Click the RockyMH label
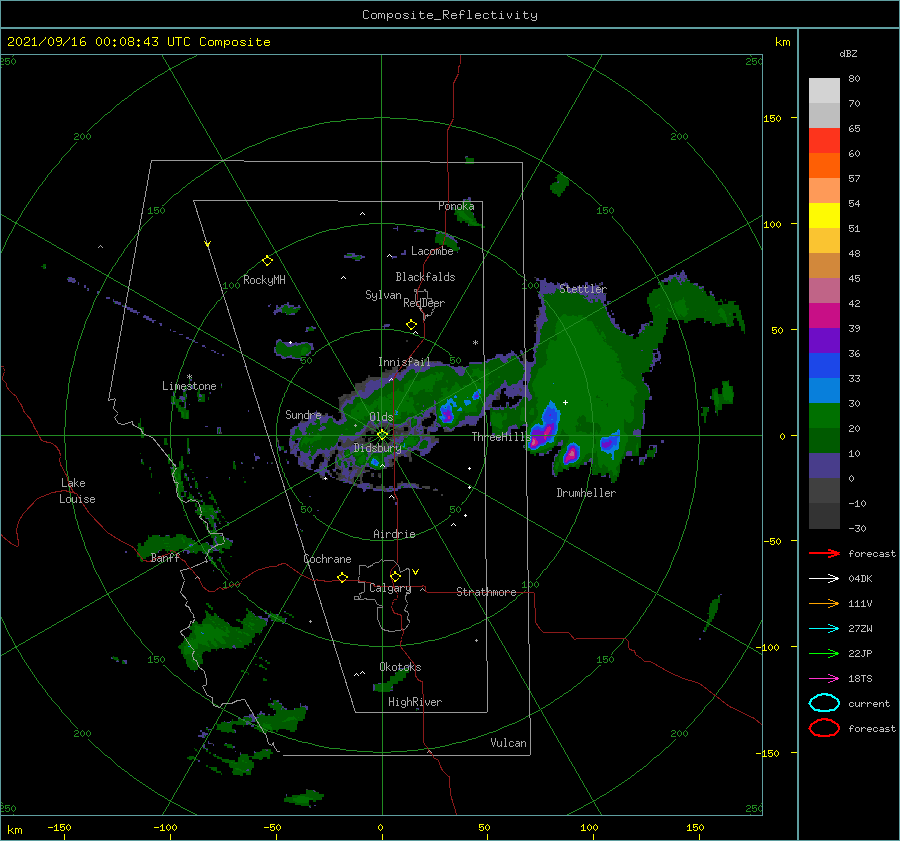 (264, 280)
